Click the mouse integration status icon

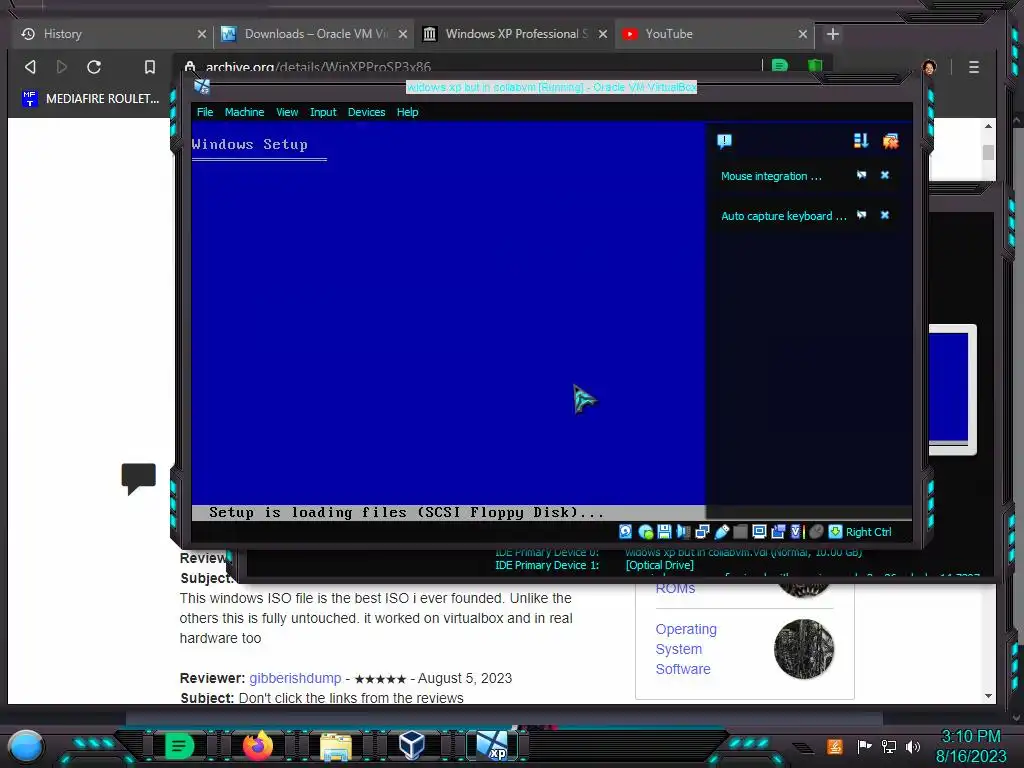tap(816, 532)
